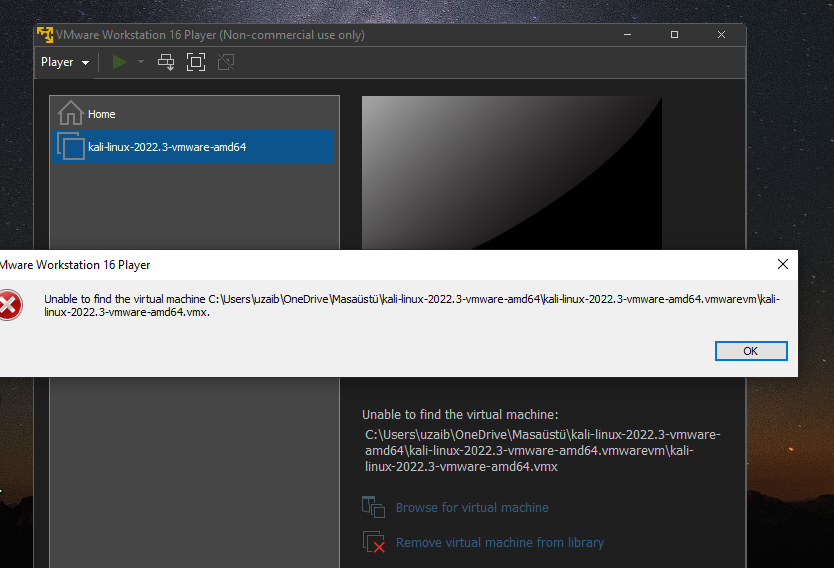Click Remove virtual machine from library

tap(499, 542)
